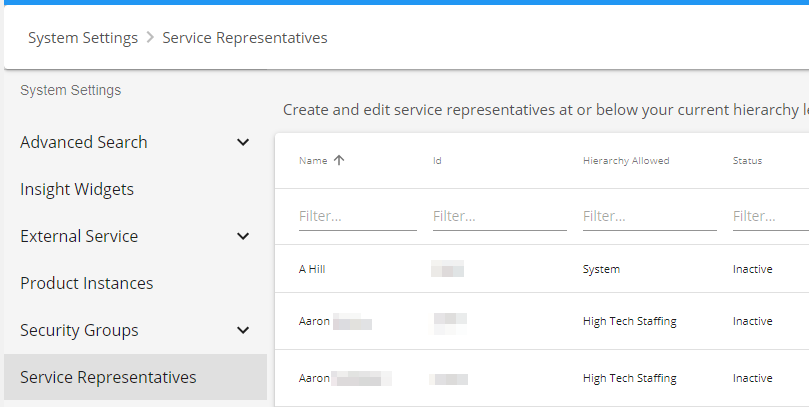Click the Advanced Search menu label
The height and width of the screenshot is (407, 809).
pos(84,142)
